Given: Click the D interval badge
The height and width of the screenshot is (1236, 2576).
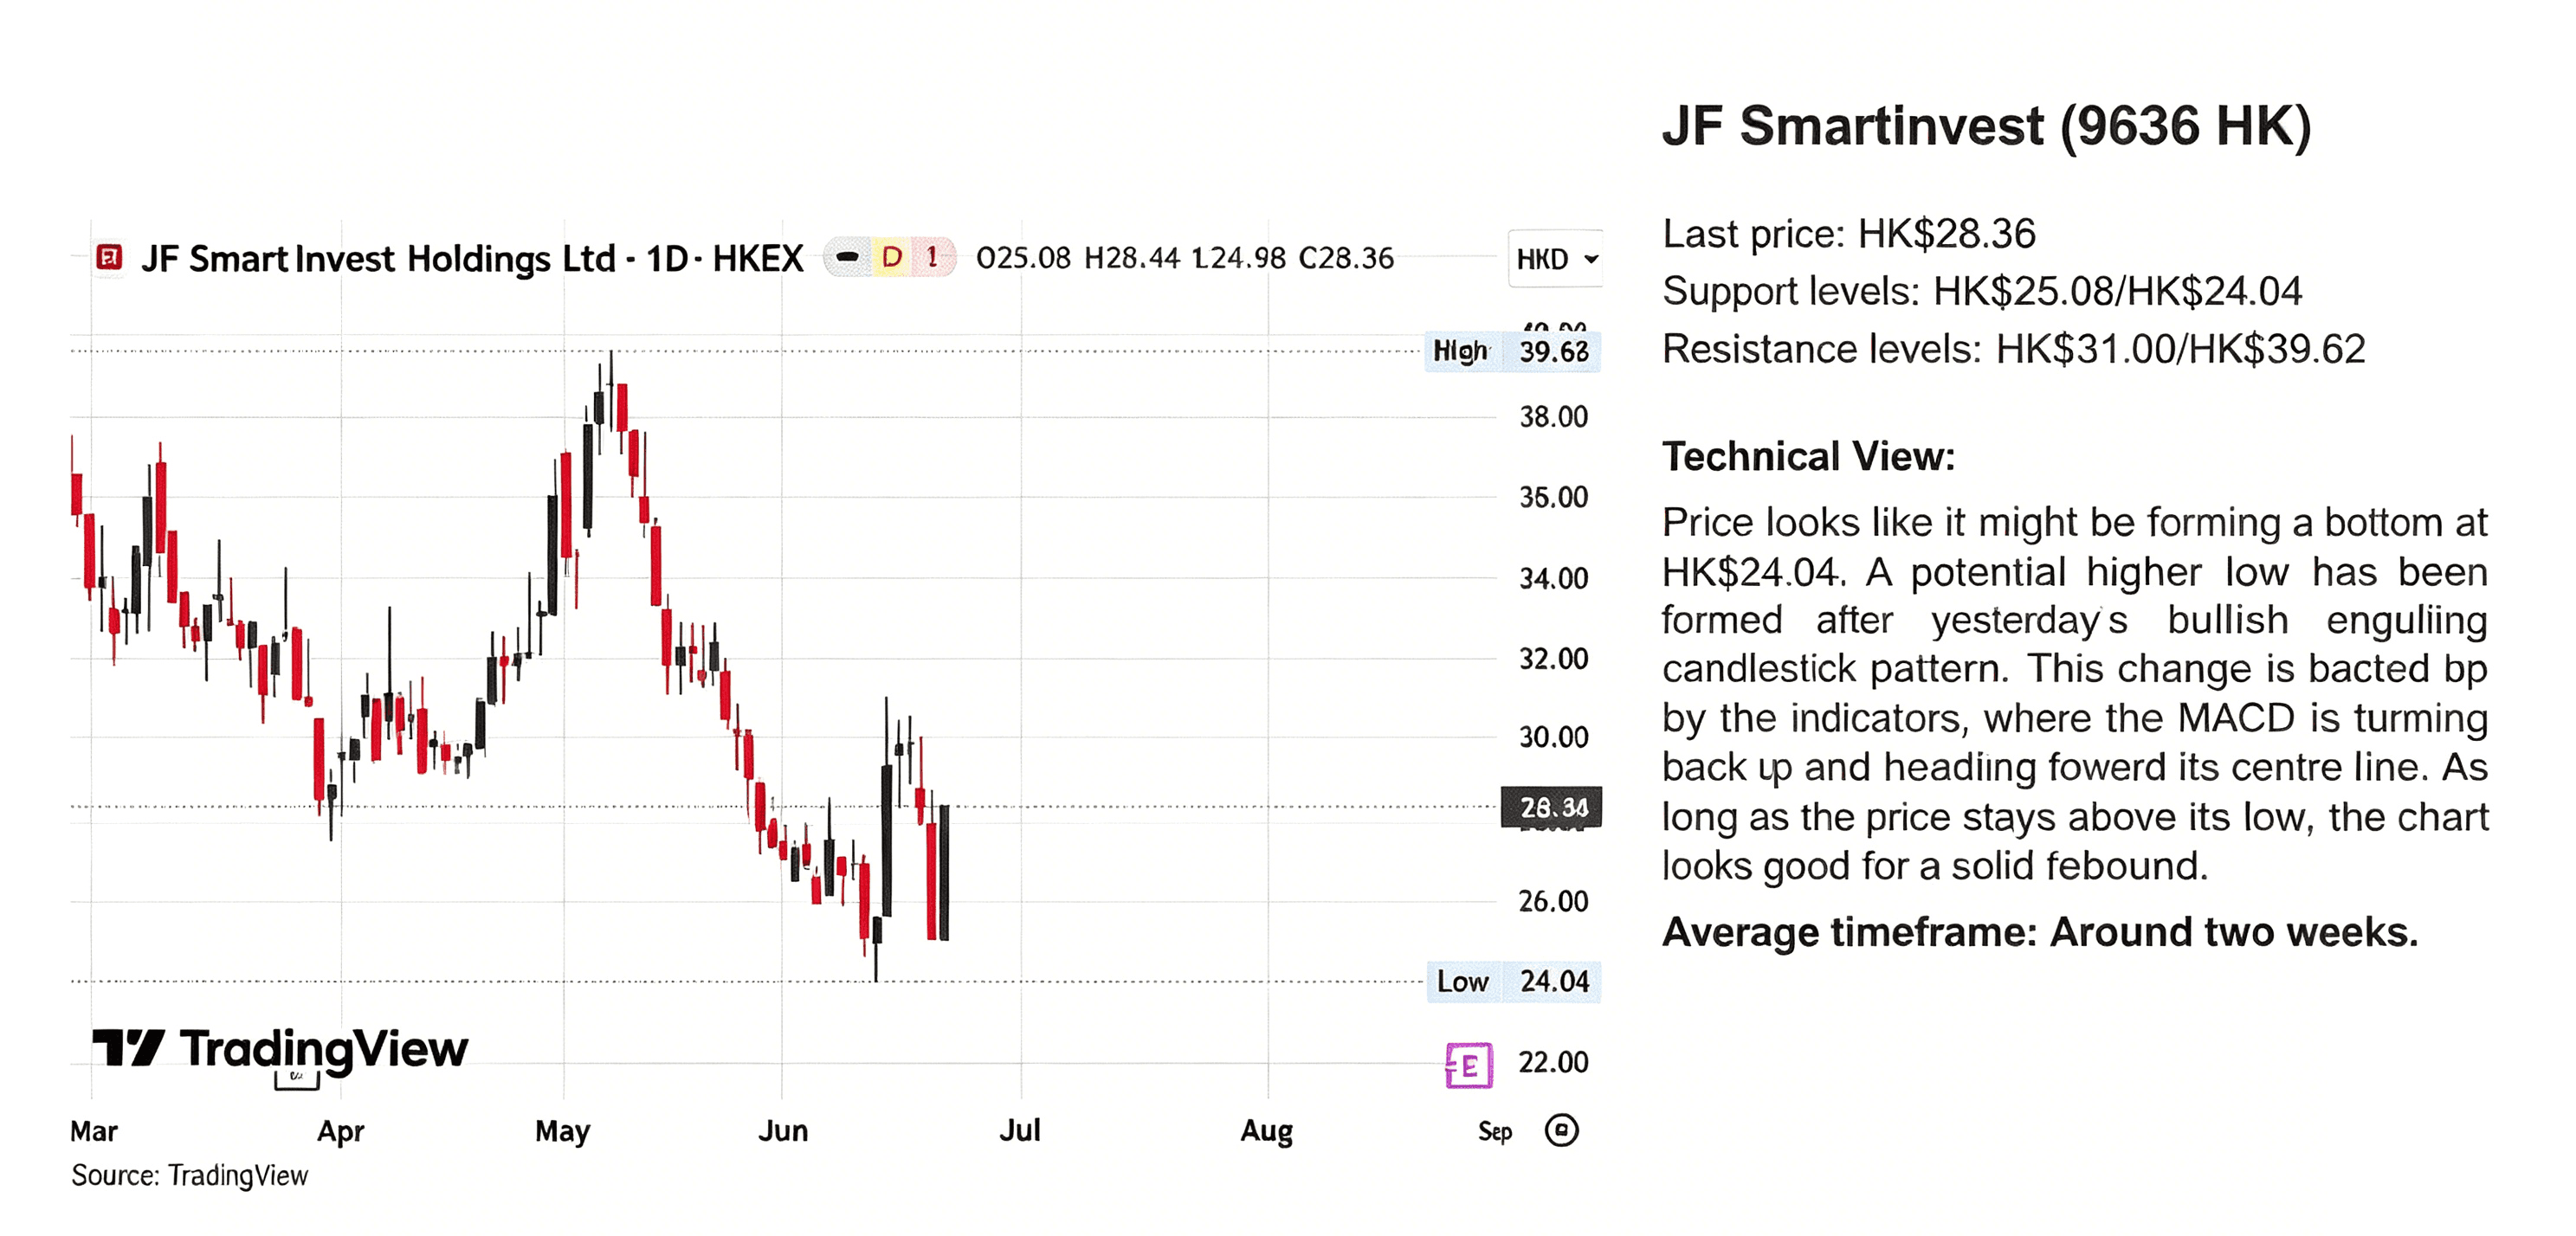Looking at the screenshot, I should click(891, 258).
